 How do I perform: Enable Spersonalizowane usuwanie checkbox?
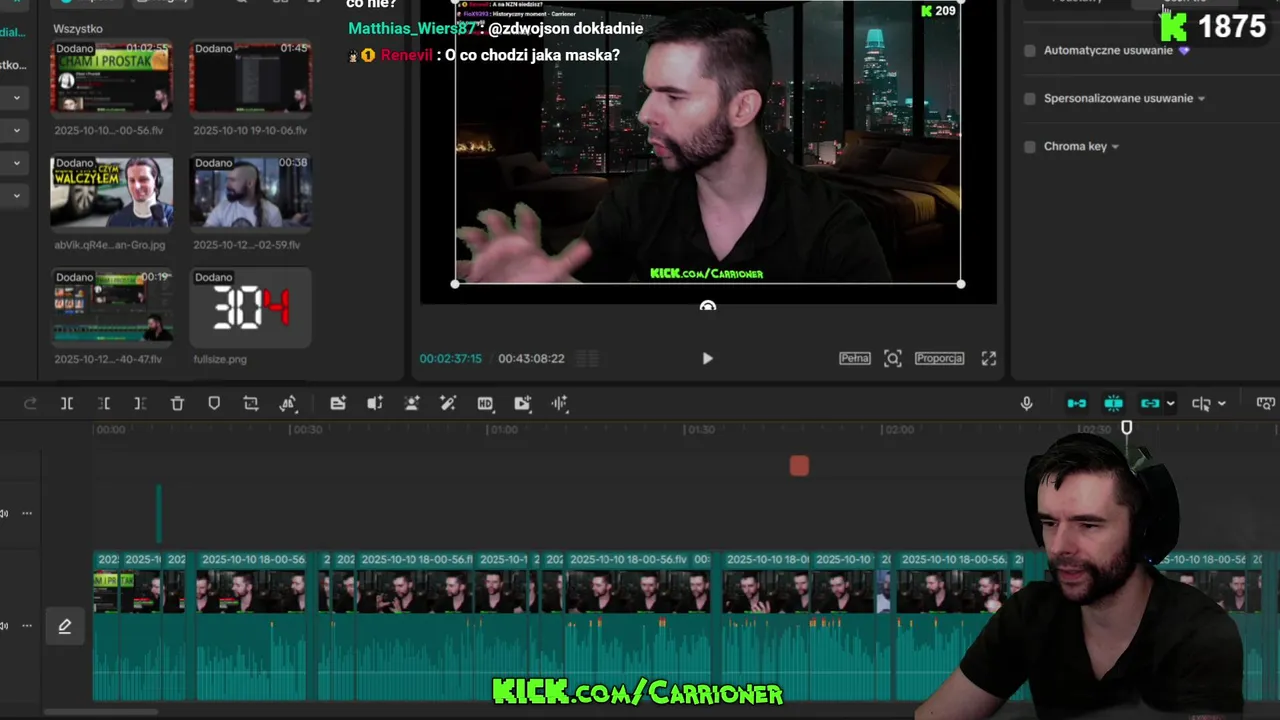(x=1030, y=98)
